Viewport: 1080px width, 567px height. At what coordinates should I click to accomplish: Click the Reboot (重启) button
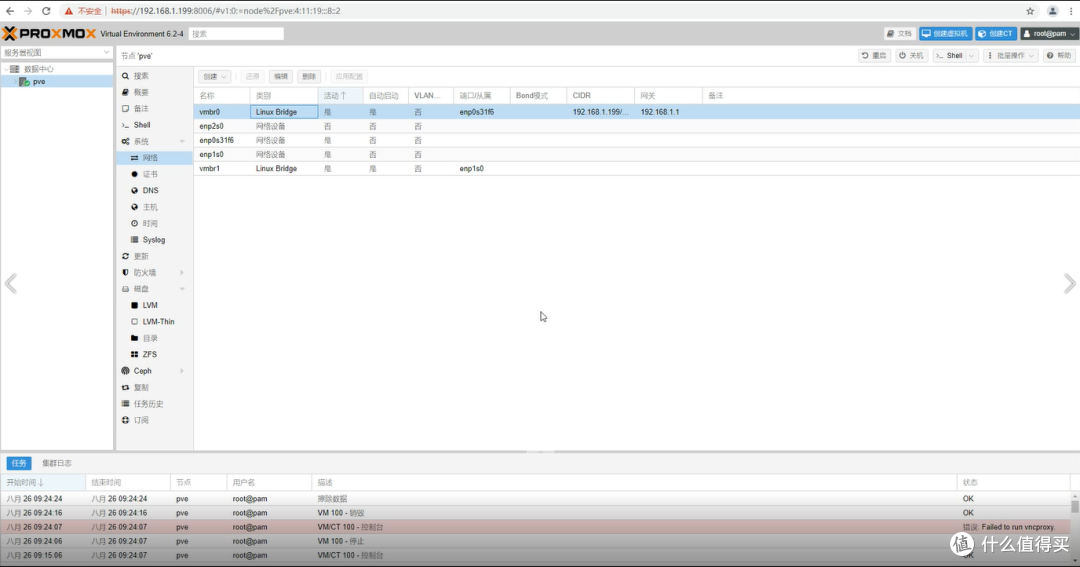(x=874, y=56)
